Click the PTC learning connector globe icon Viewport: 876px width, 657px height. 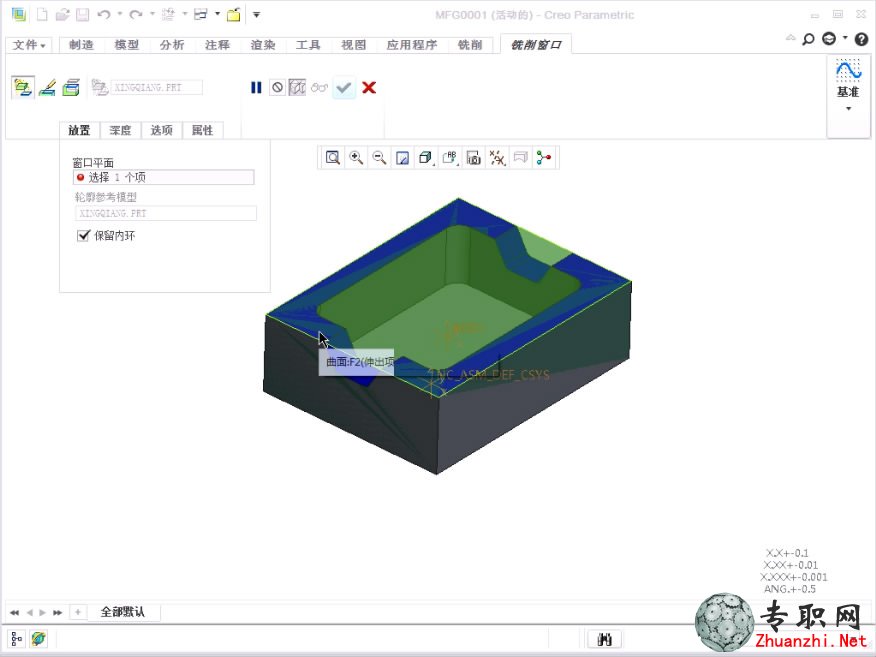pos(829,39)
